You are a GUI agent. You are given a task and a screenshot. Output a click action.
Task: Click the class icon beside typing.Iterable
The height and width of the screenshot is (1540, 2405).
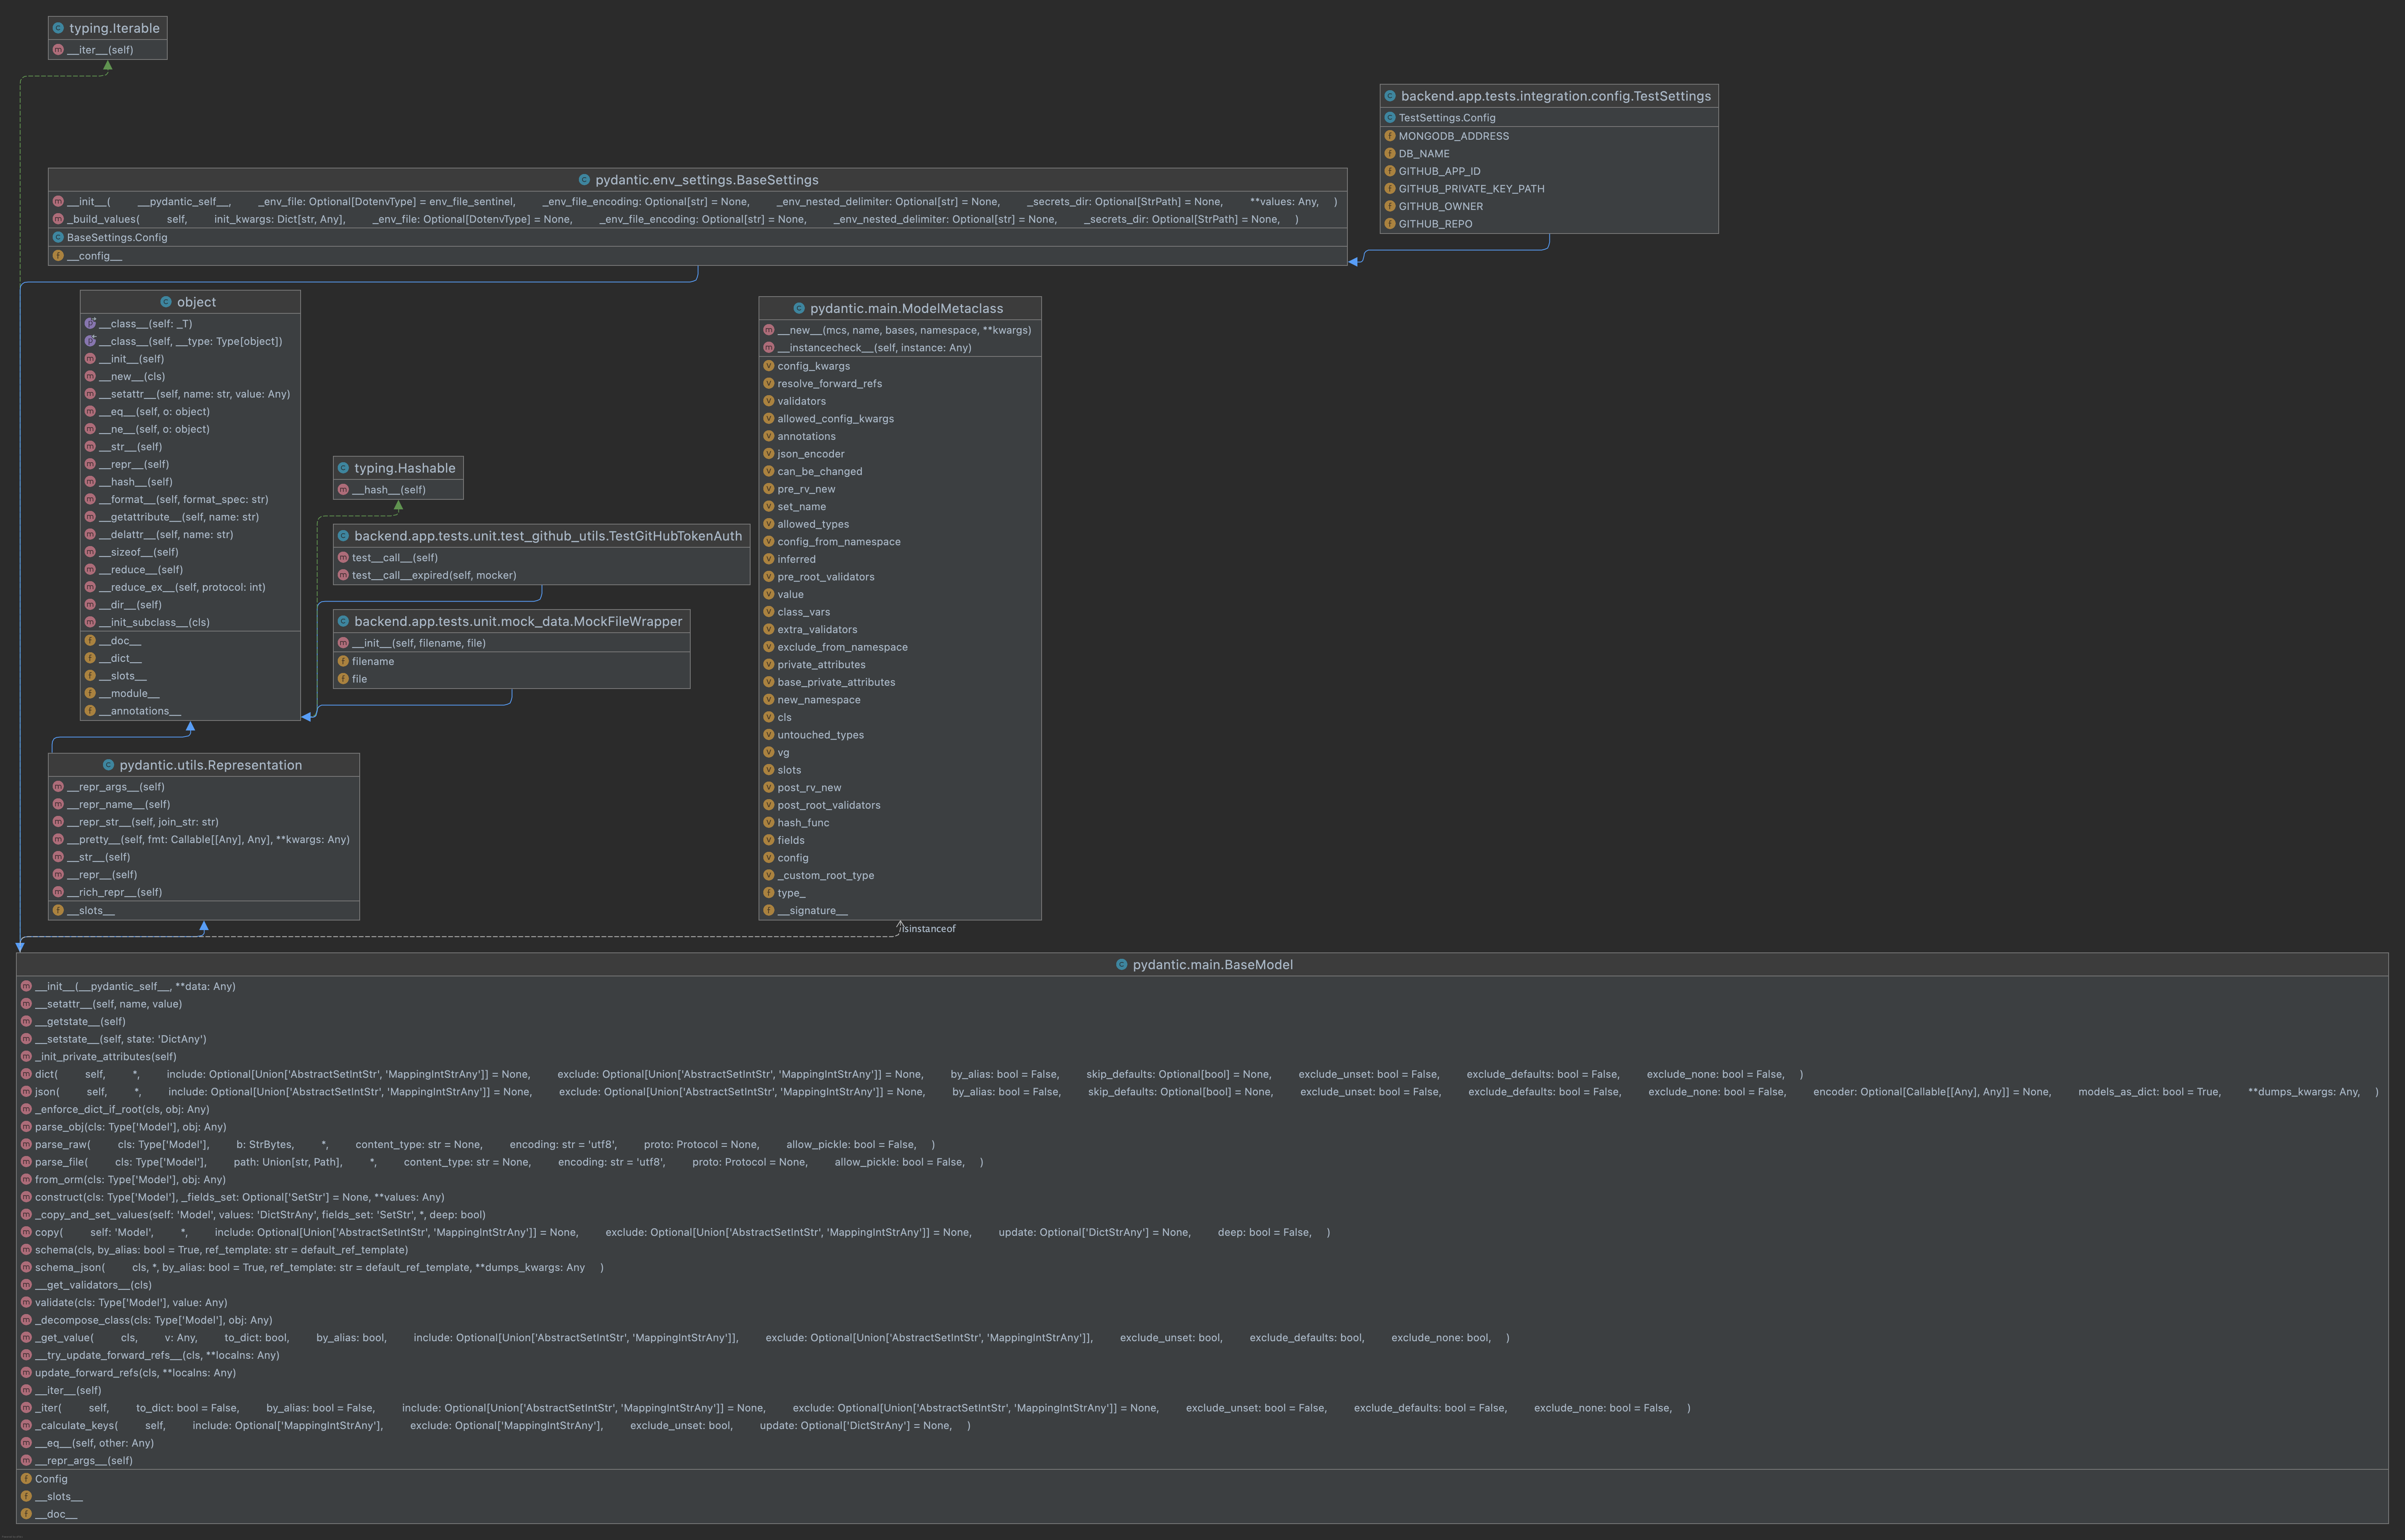tap(58, 28)
